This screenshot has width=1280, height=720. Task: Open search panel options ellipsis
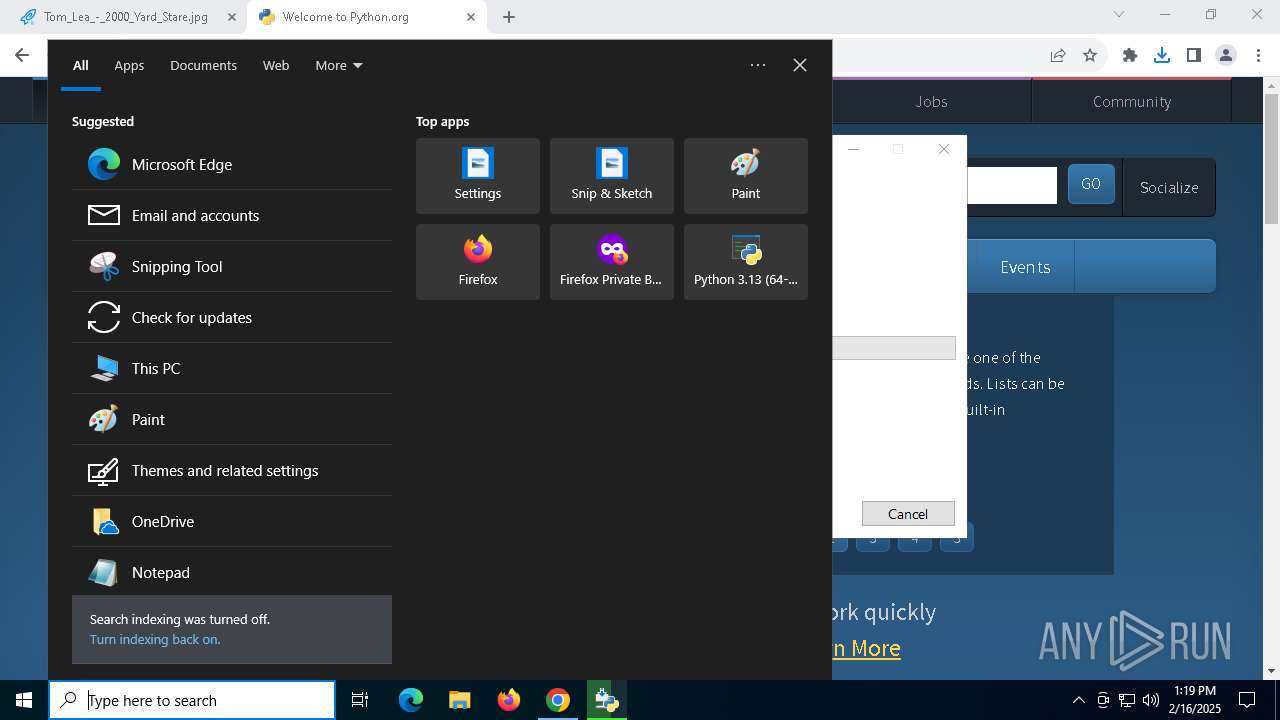758,65
